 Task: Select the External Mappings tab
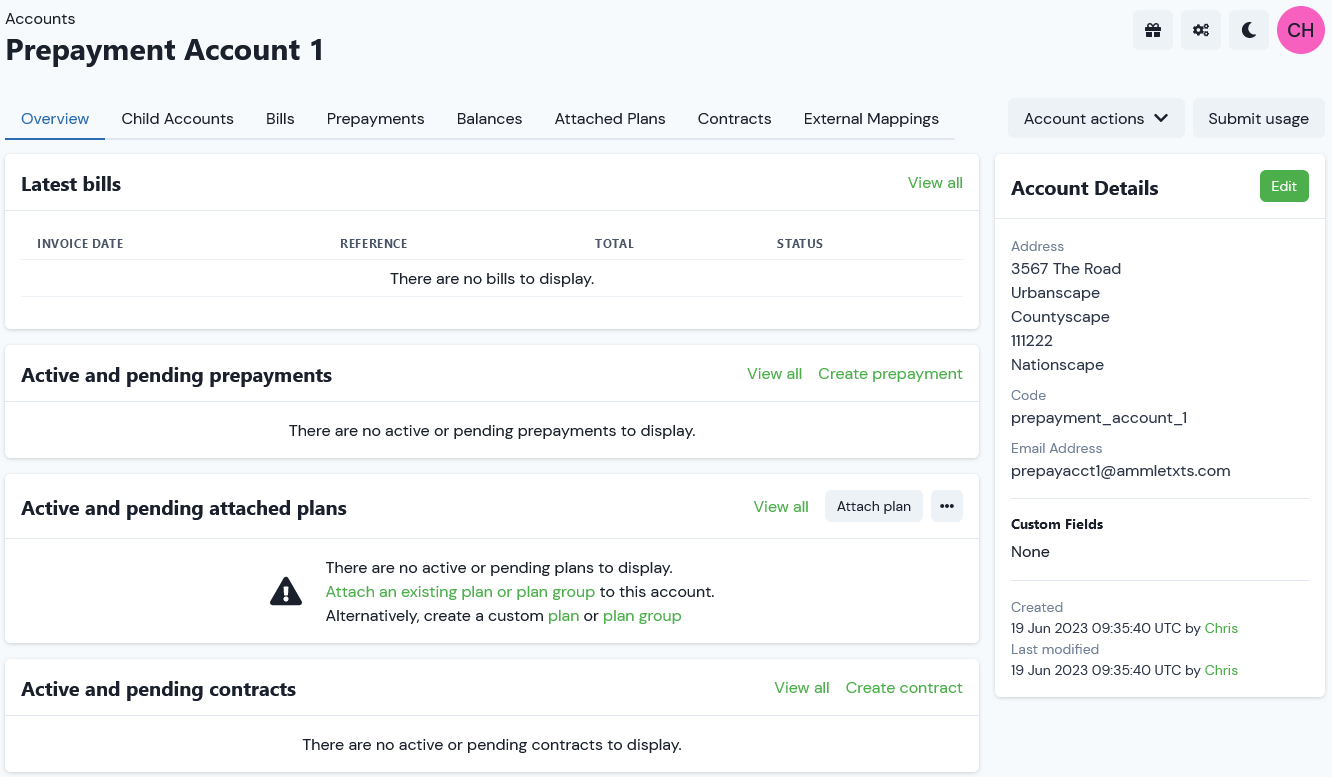[871, 118]
